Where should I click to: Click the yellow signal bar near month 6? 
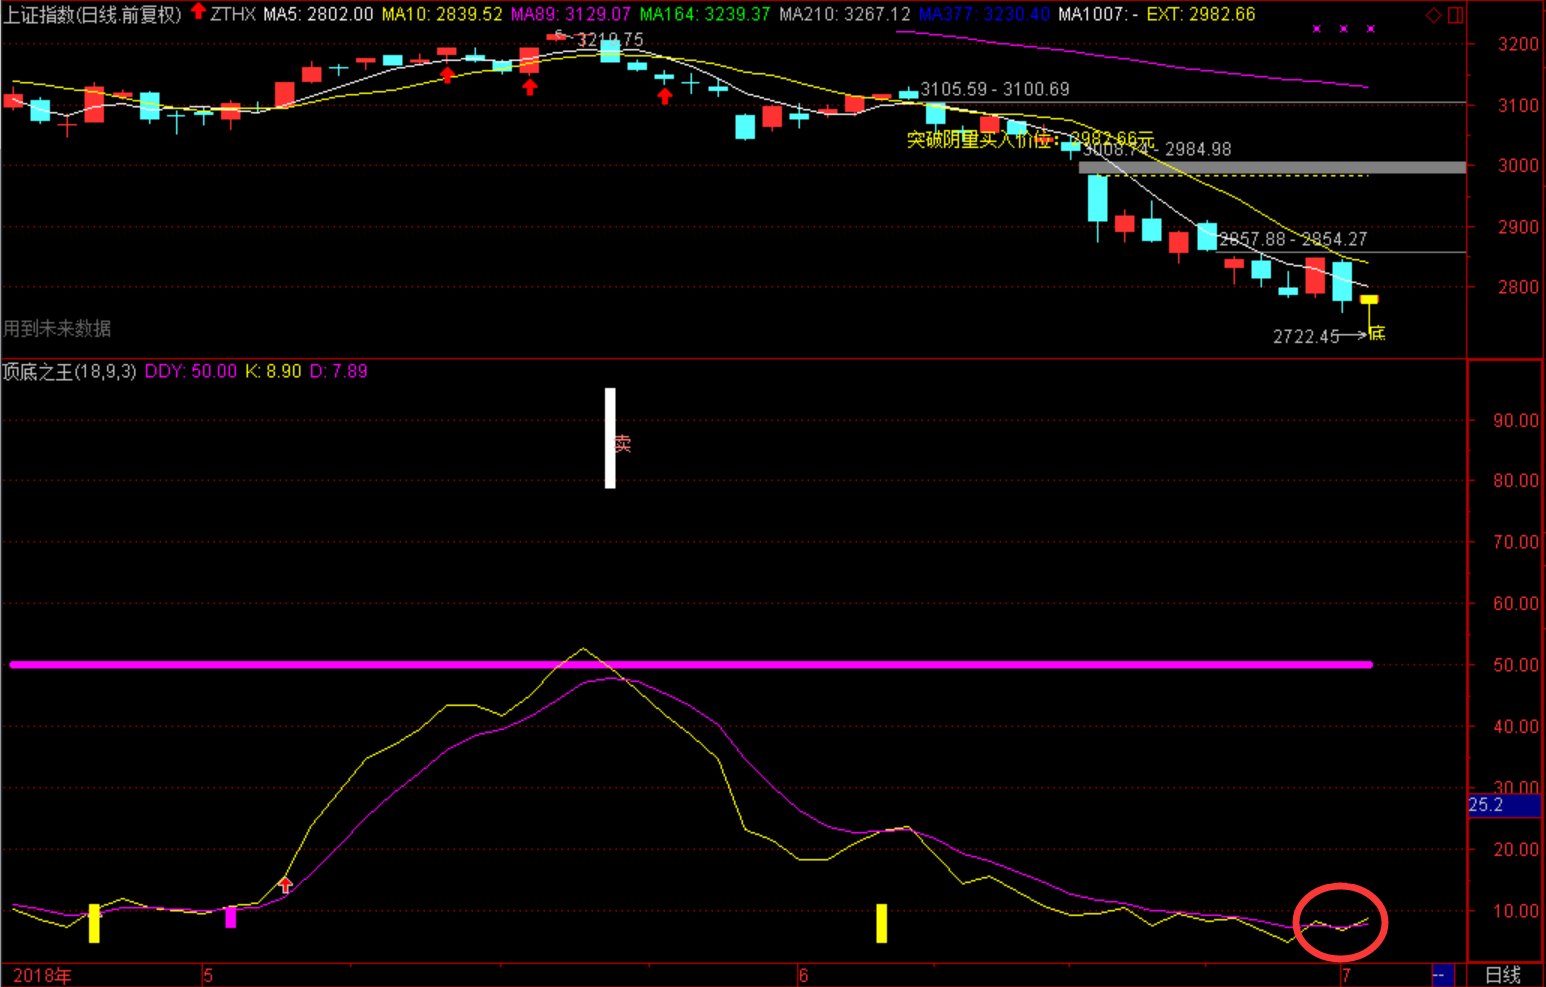[881, 923]
